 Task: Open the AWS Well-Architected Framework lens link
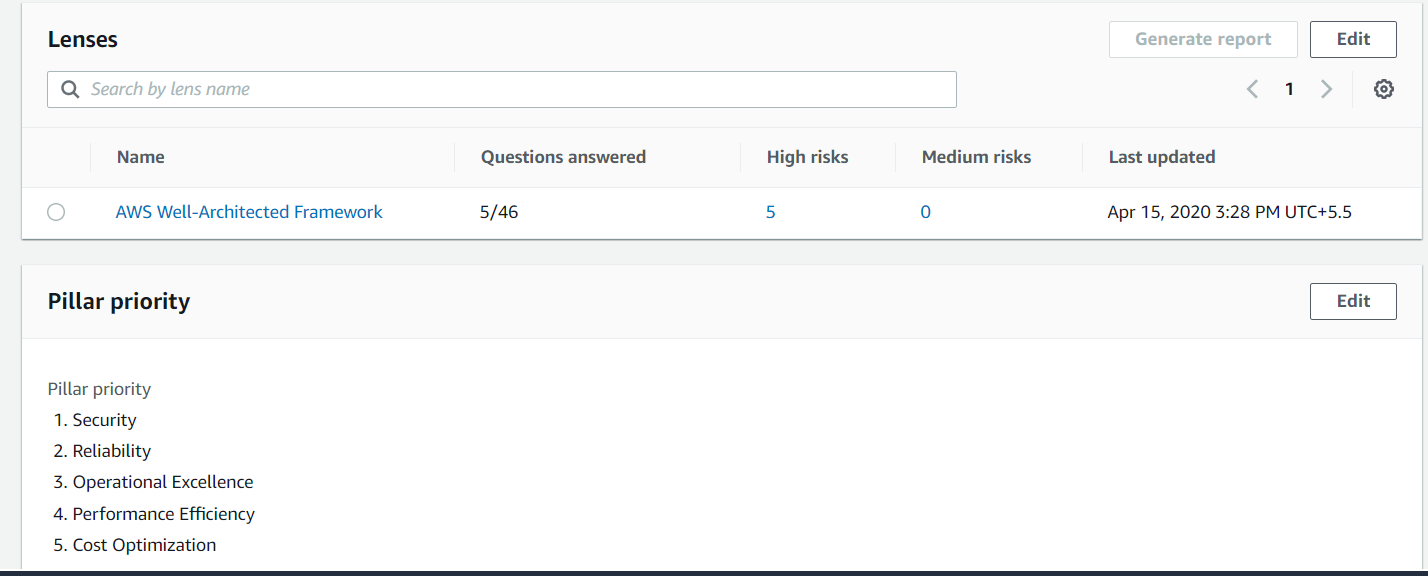pyautogui.click(x=249, y=212)
